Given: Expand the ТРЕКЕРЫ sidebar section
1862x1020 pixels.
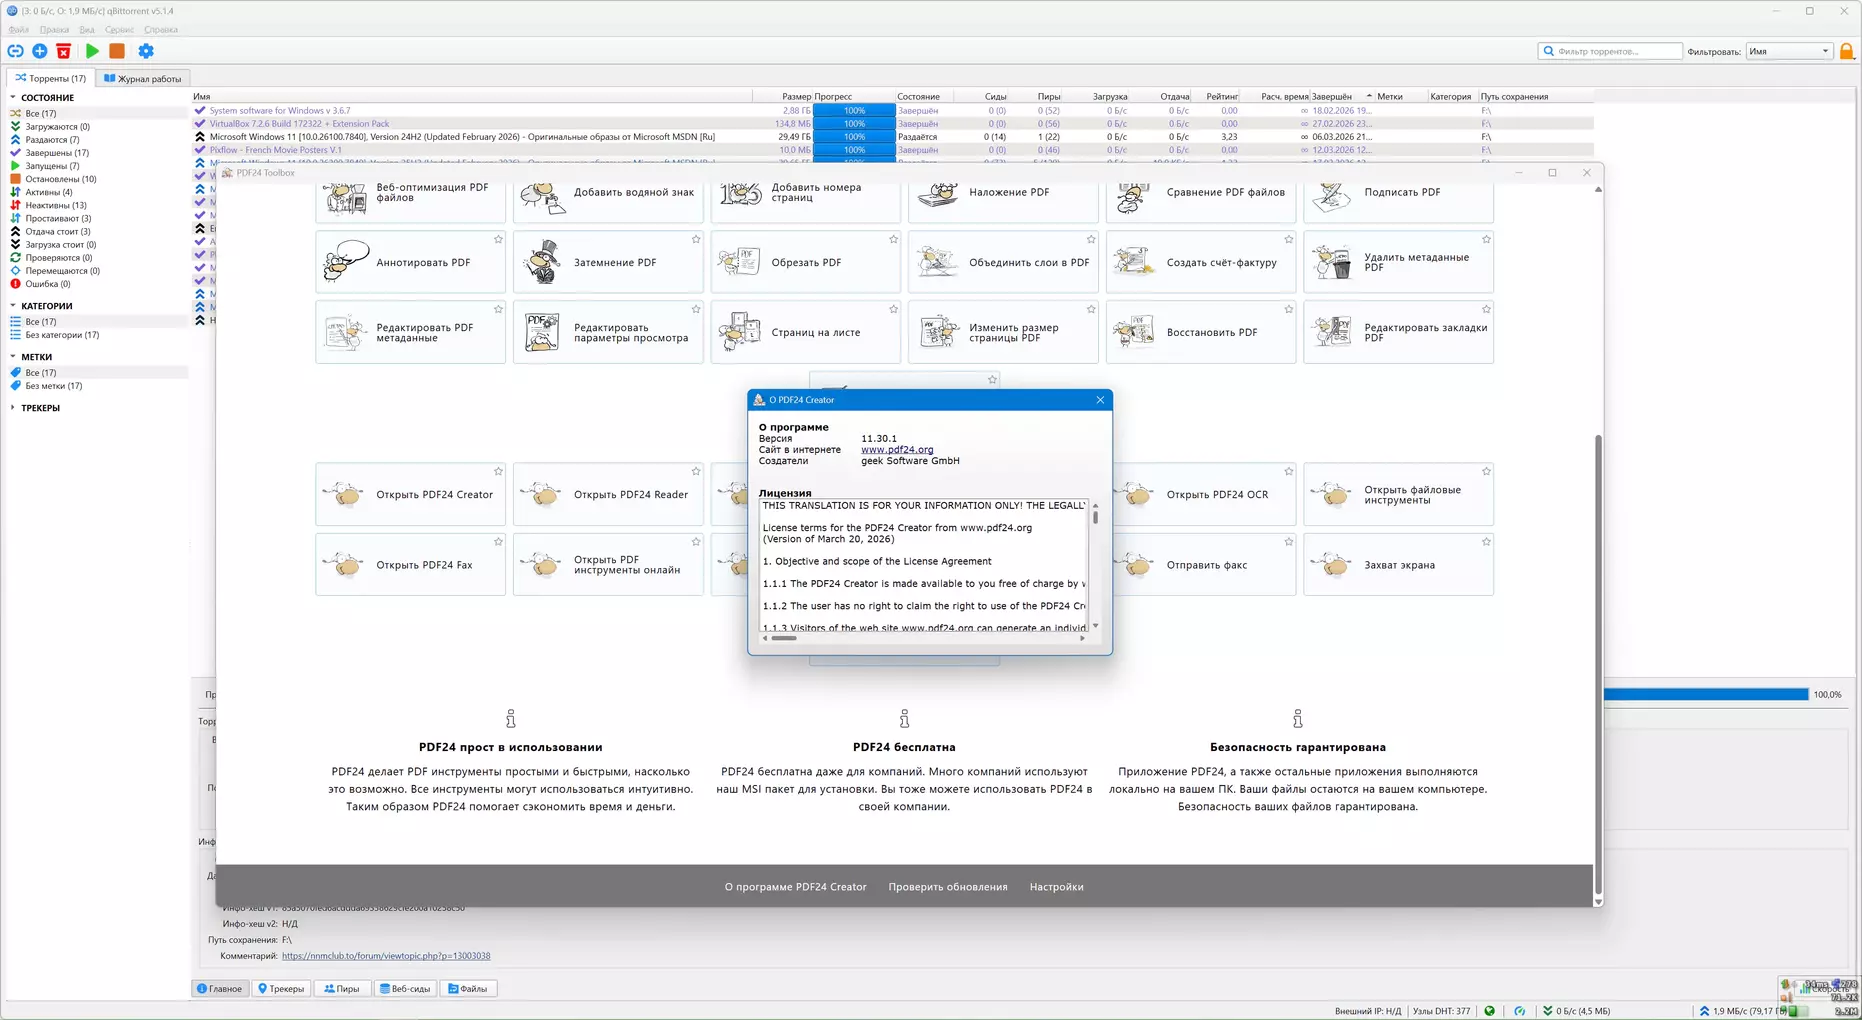Looking at the screenshot, I should [x=13, y=408].
